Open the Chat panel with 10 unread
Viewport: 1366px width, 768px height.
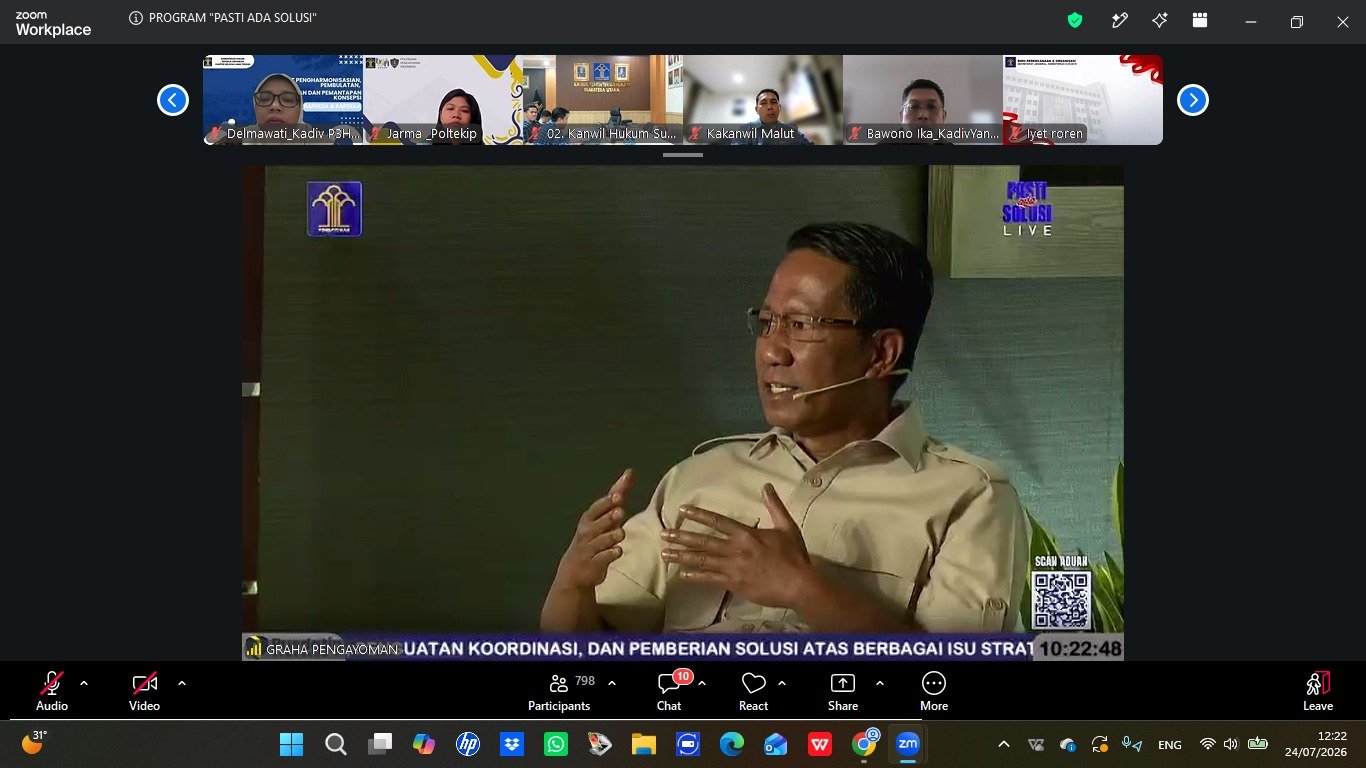[x=669, y=691]
